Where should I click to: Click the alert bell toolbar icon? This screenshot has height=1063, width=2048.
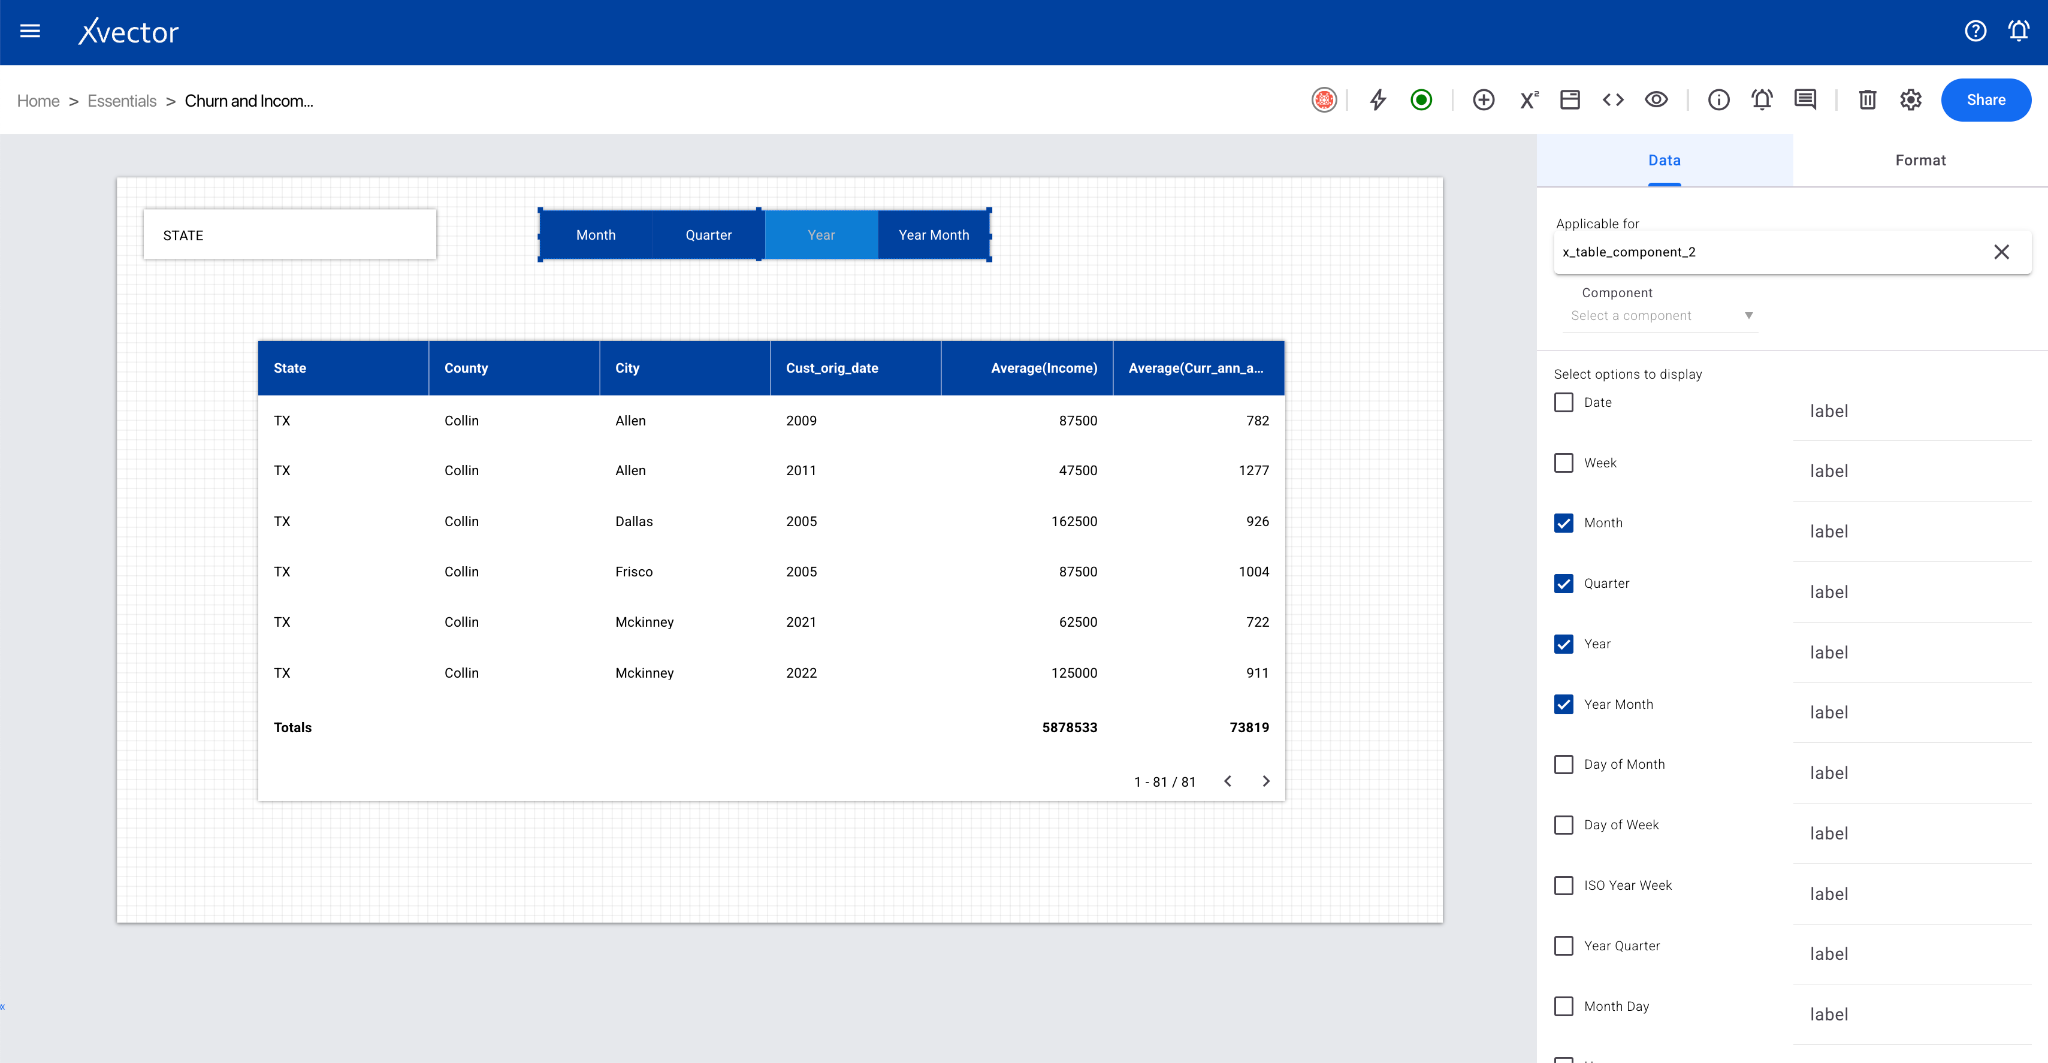[x=1762, y=100]
